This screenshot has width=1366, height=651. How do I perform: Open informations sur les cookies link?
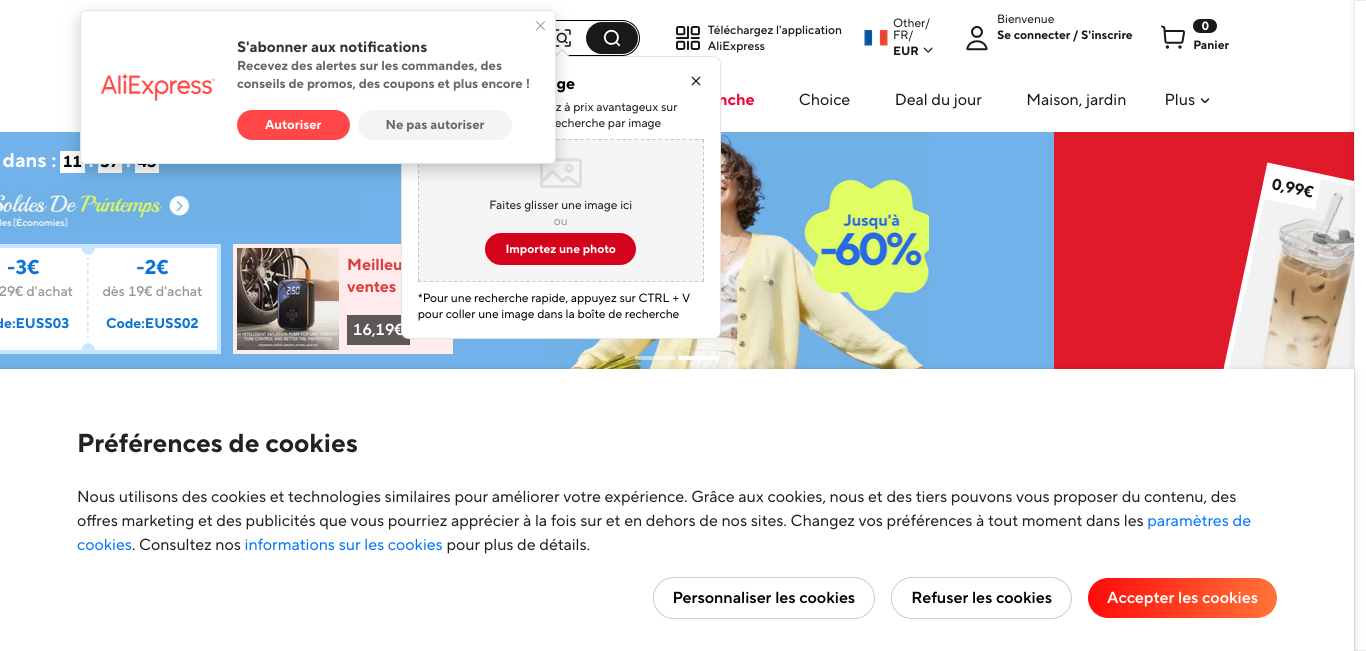pyautogui.click(x=343, y=545)
